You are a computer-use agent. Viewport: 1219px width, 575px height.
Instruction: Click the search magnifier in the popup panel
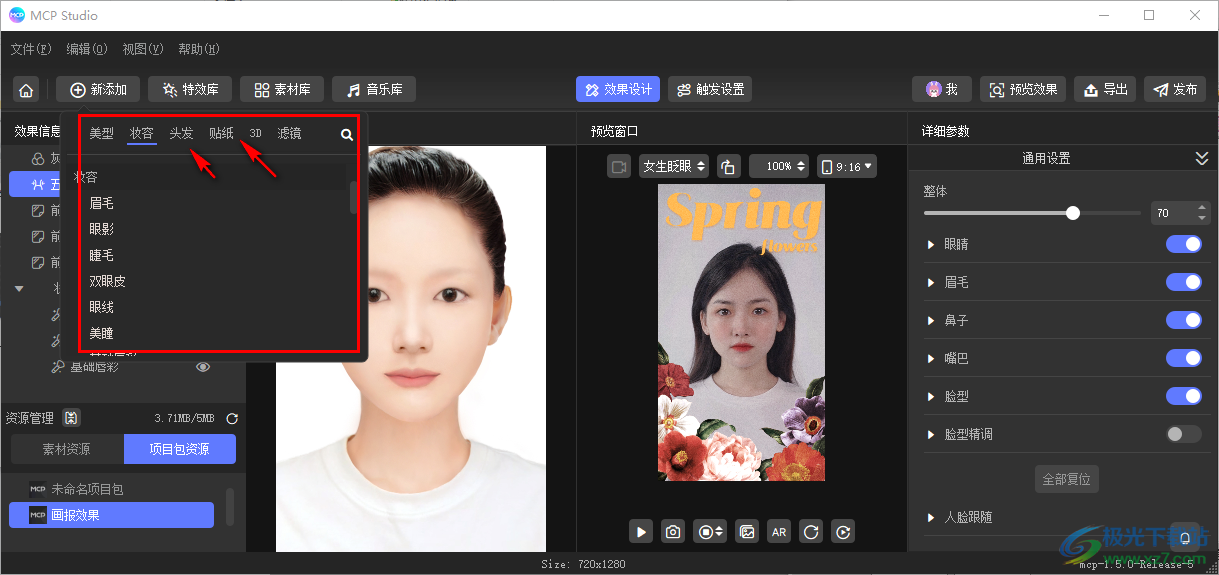(347, 134)
